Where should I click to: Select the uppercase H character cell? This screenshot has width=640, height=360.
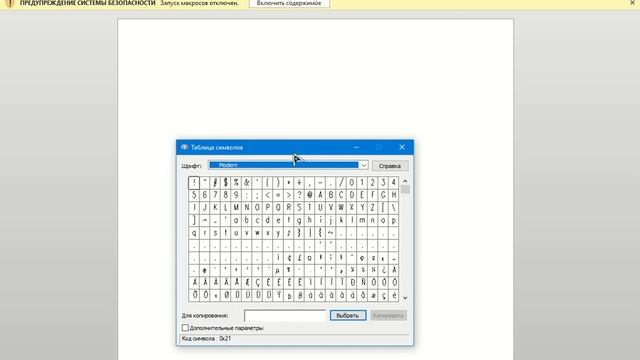tap(393, 195)
